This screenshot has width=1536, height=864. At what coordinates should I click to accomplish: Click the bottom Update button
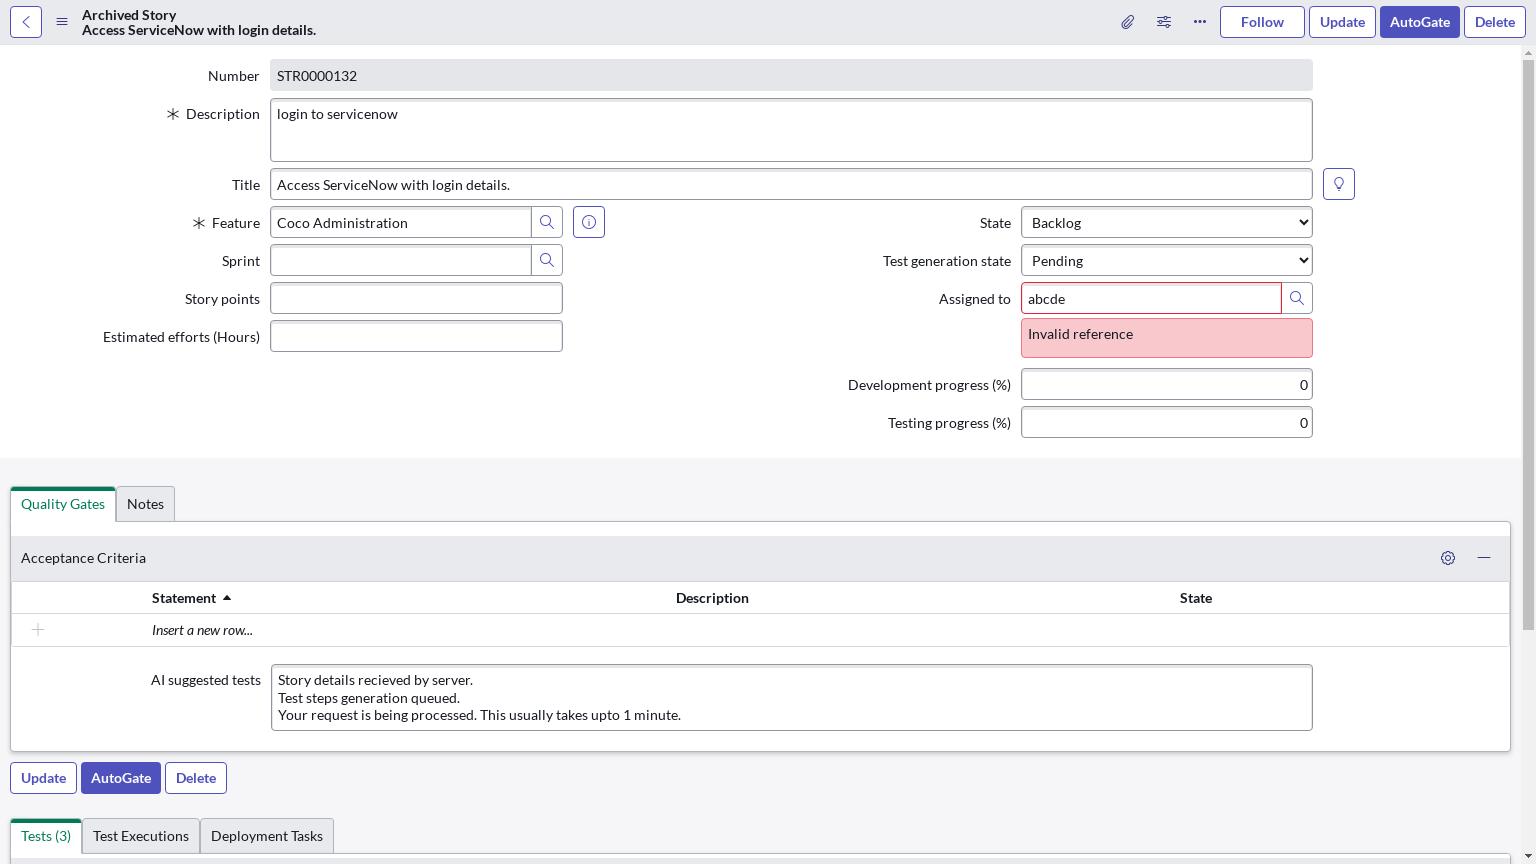point(43,778)
